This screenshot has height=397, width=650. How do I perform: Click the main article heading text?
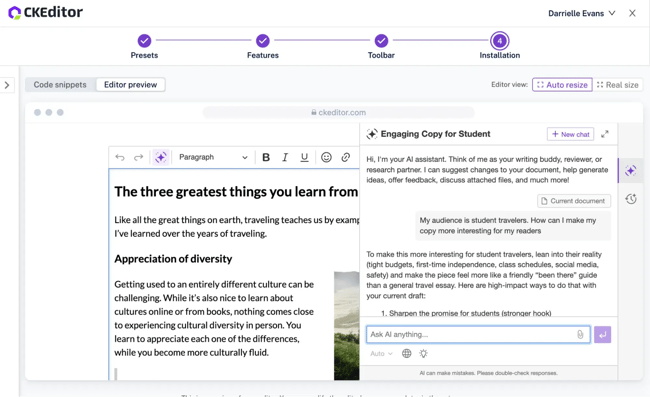[236, 192]
